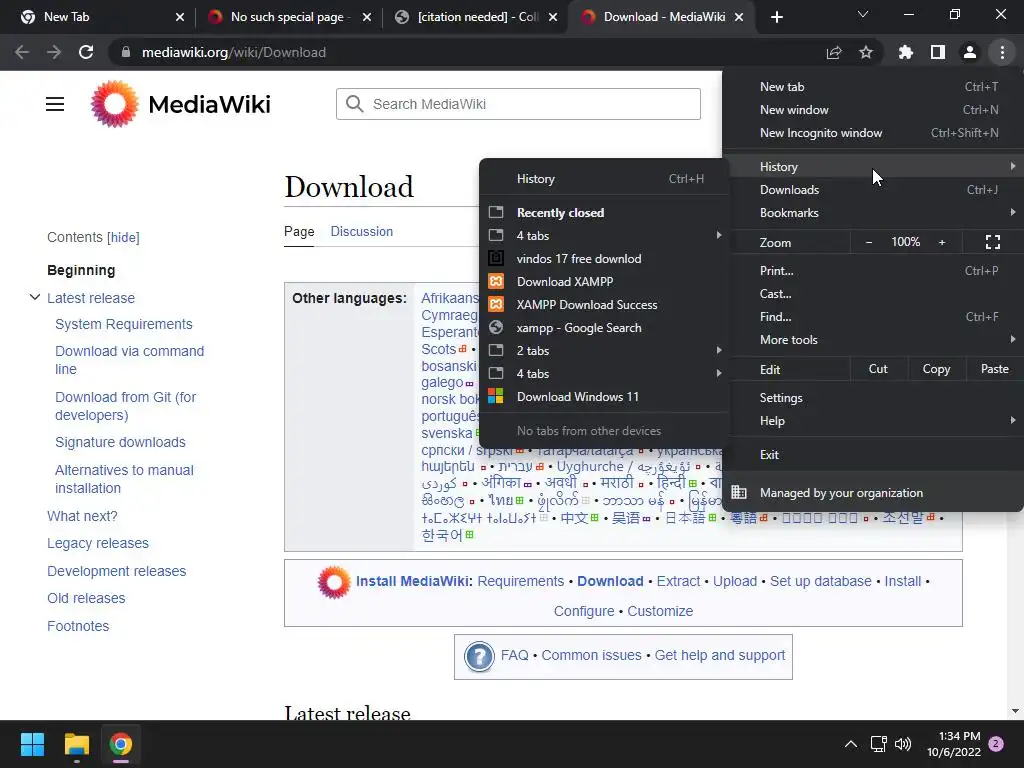Screen dimensions: 1024x768
Task: Expand the Help submenu
Action: coord(873,421)
